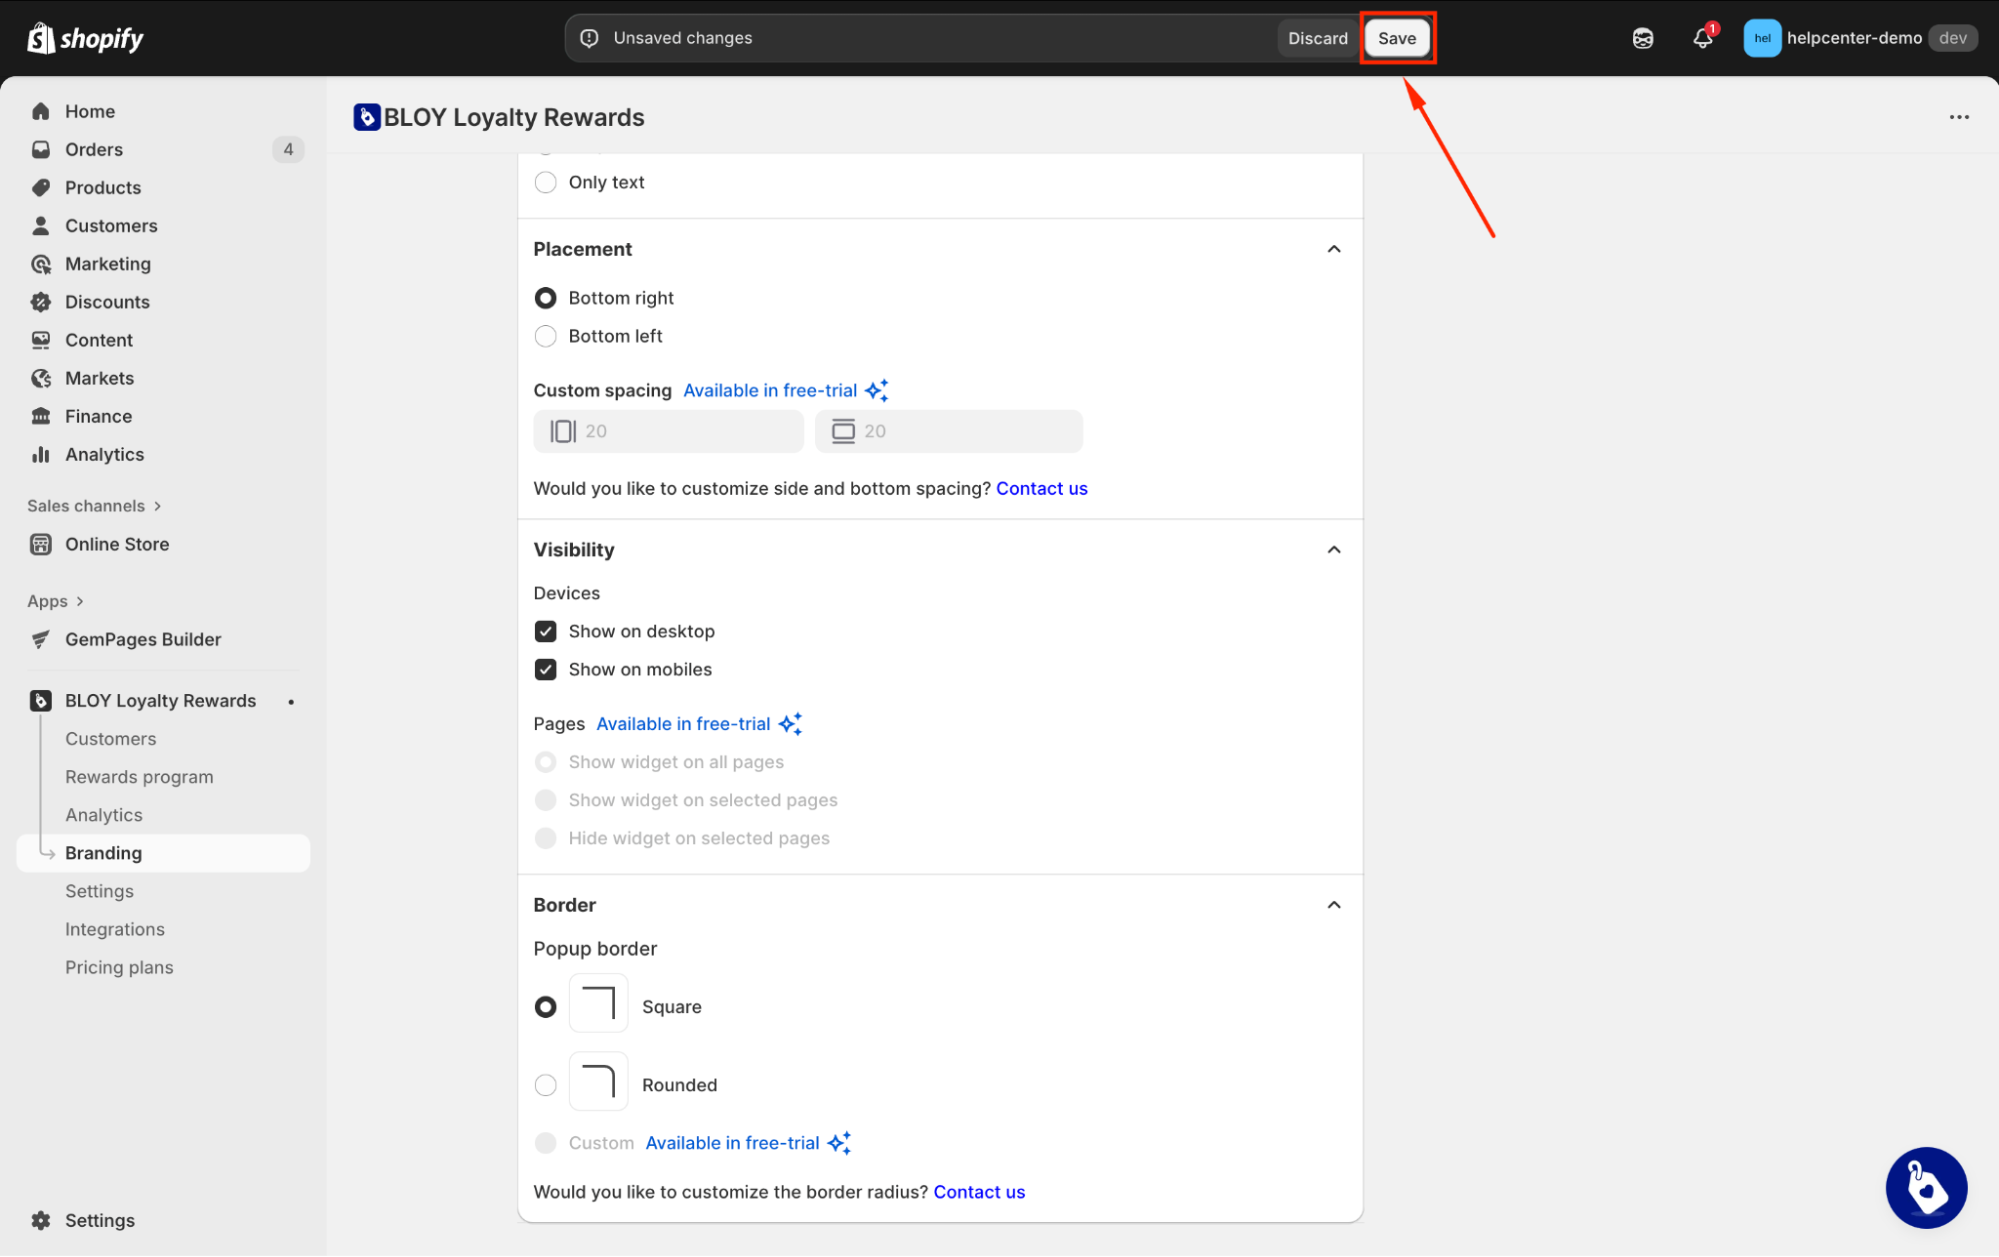Click the Save button

tap(1396, 38)
